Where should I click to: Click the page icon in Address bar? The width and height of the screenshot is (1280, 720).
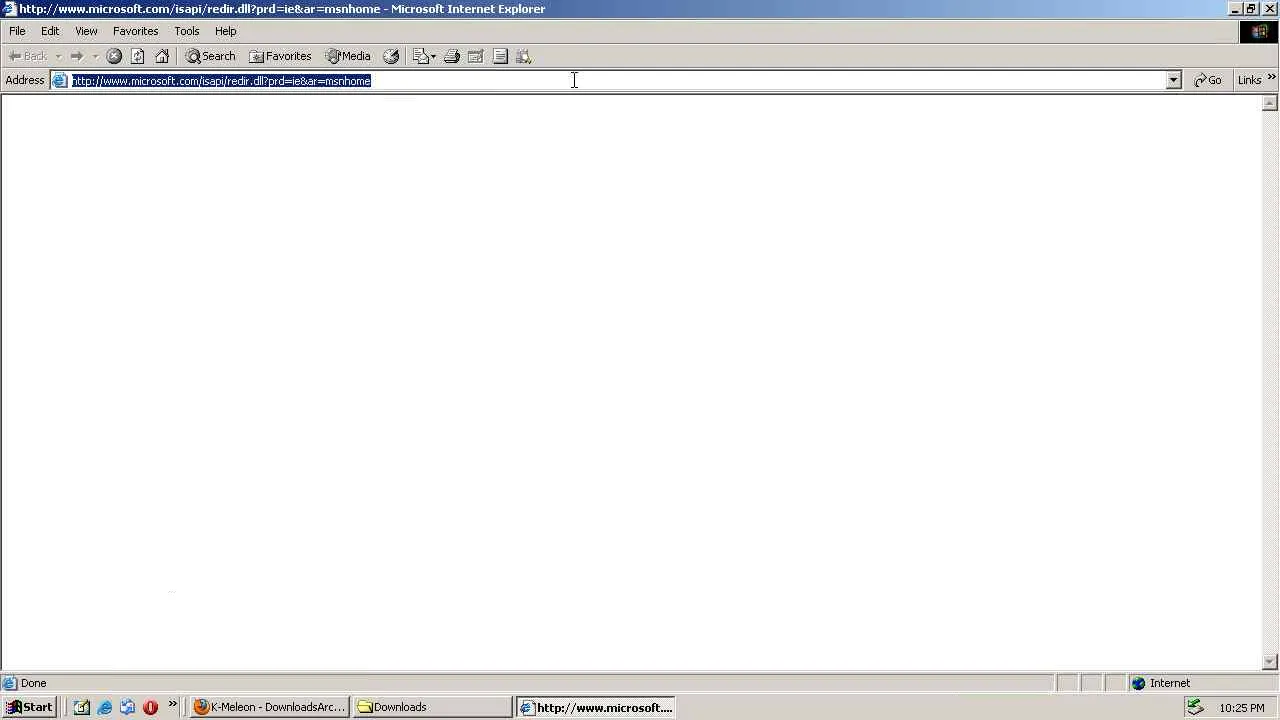[61, 80]
